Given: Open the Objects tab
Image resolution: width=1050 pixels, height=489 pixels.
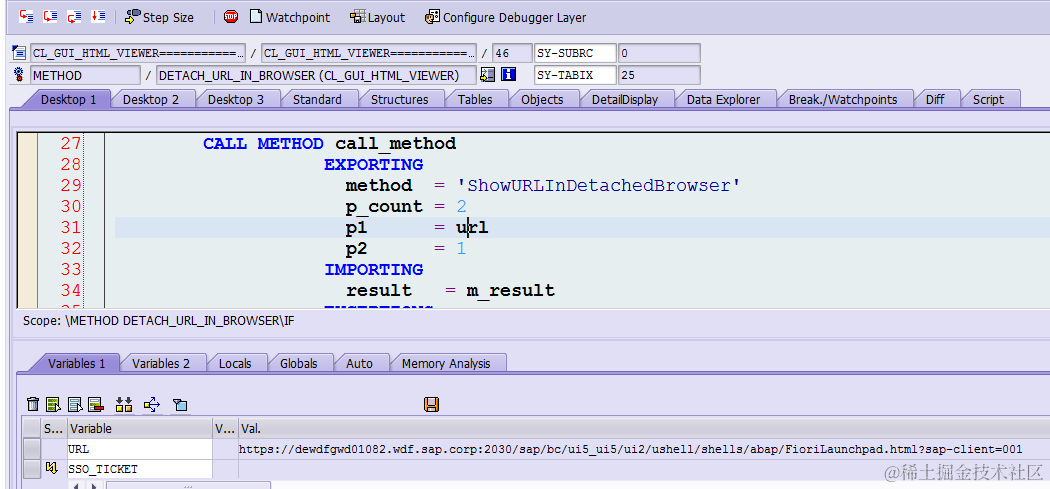Looking at the screenshot, I should 542,99.
